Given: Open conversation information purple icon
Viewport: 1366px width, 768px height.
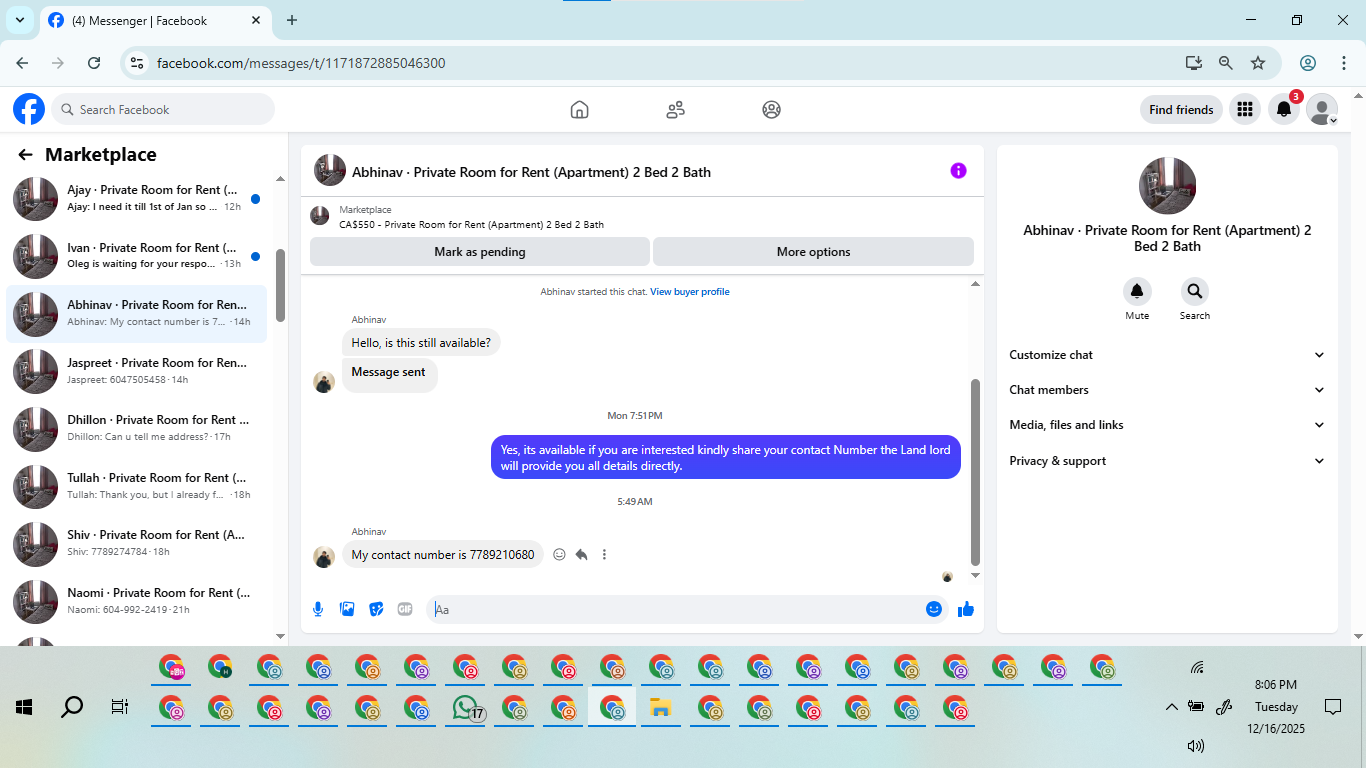Looking at the screenshot, I should click(x=958, y=171).
